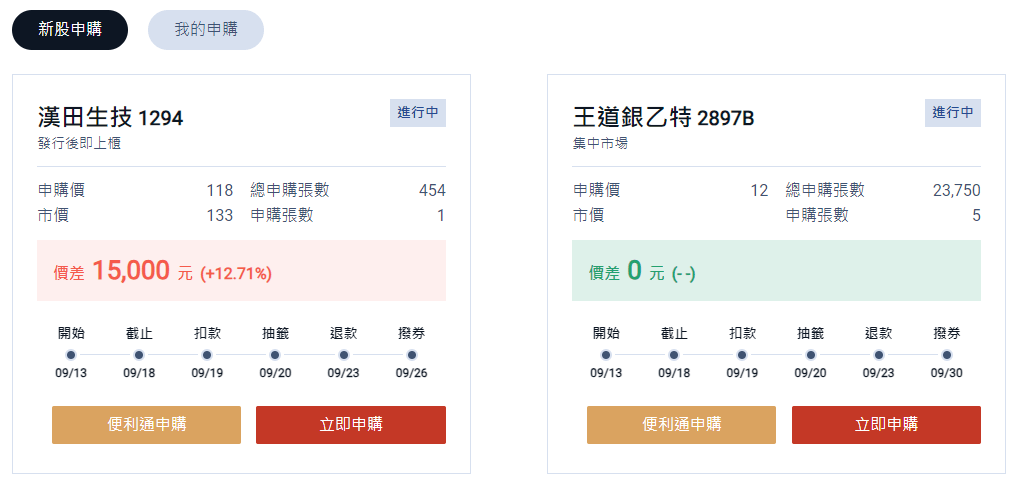The image size is (1023, 481).
Task: Click the 扣款 09/19 marker on 漢田生技 timeline
Action: (x=207, y=355)
